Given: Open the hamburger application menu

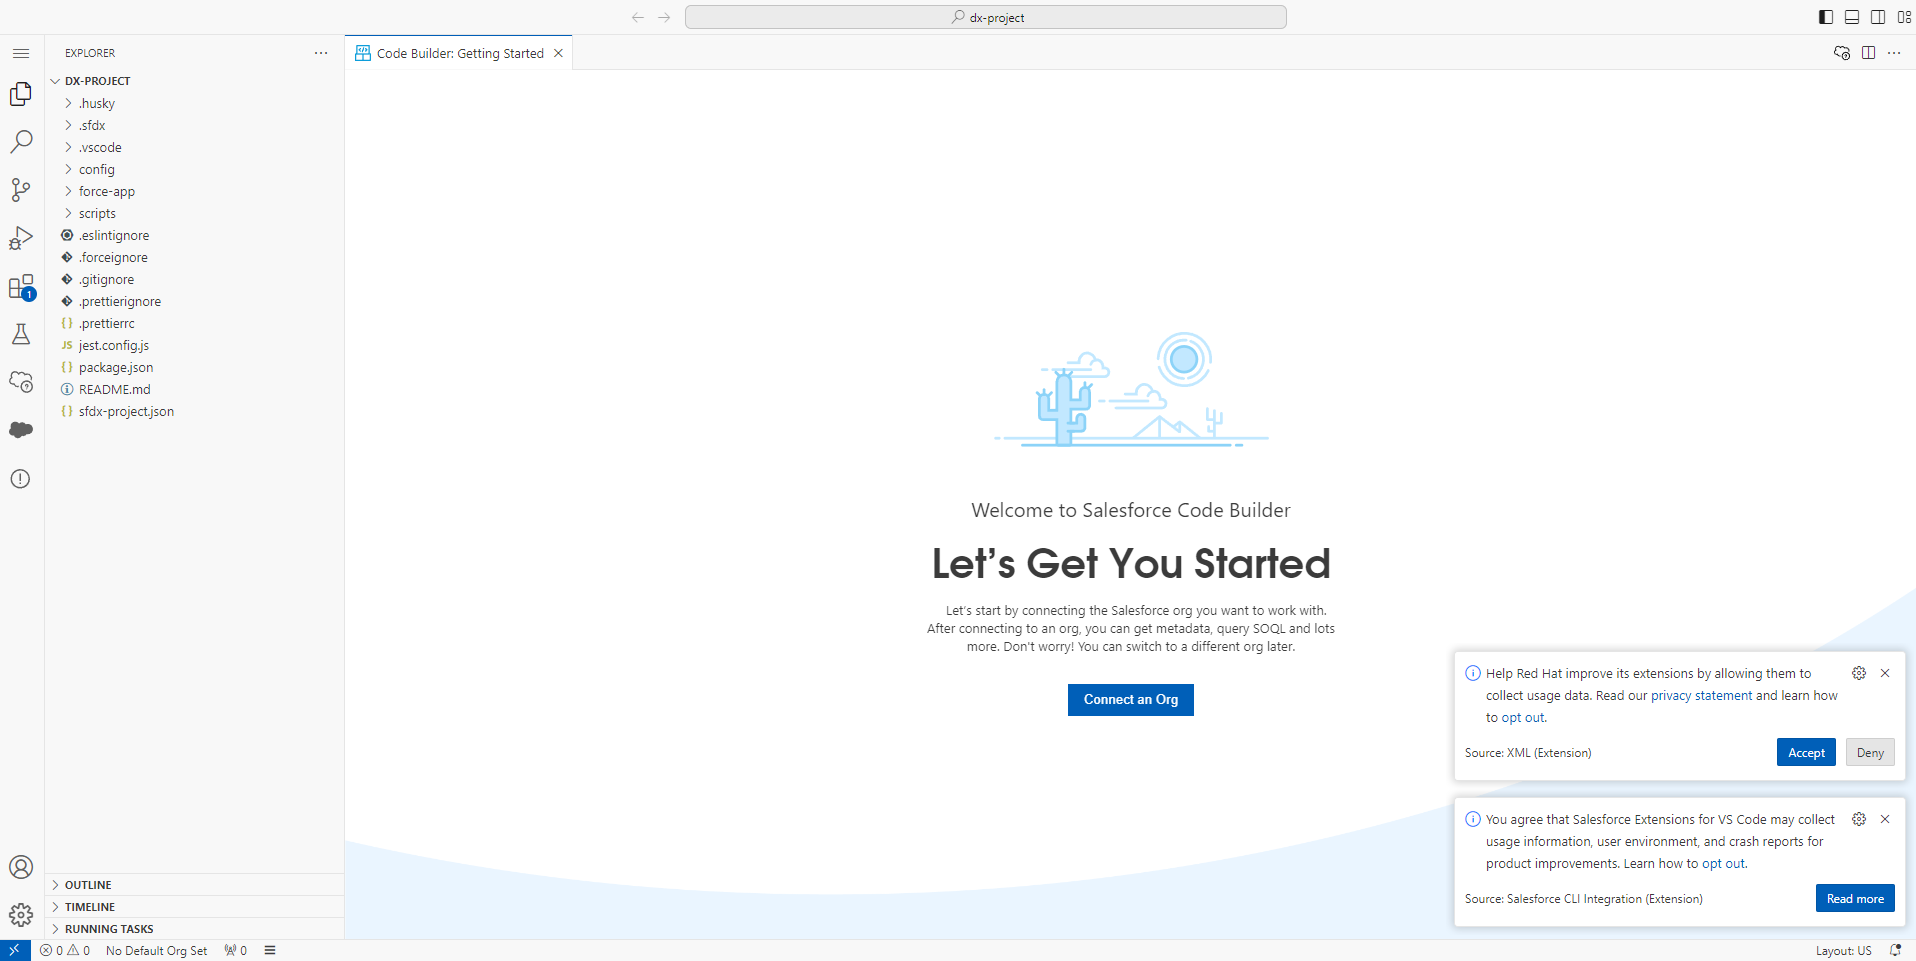Looking at the screenshot, I should (21, 53).
